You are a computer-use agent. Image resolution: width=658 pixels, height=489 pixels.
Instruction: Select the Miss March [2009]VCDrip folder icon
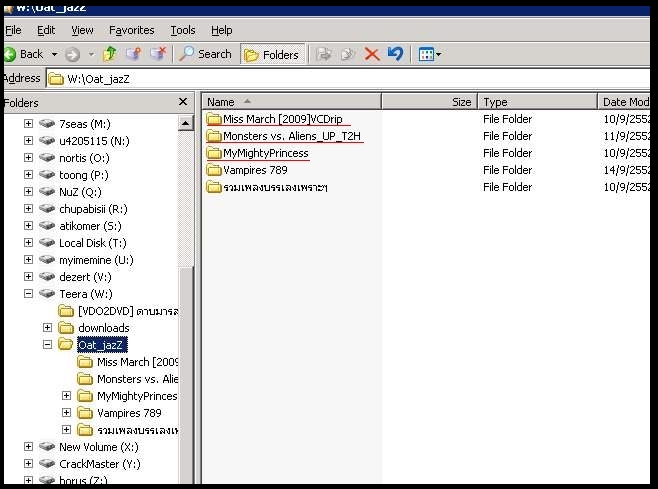tap(214, 119)
